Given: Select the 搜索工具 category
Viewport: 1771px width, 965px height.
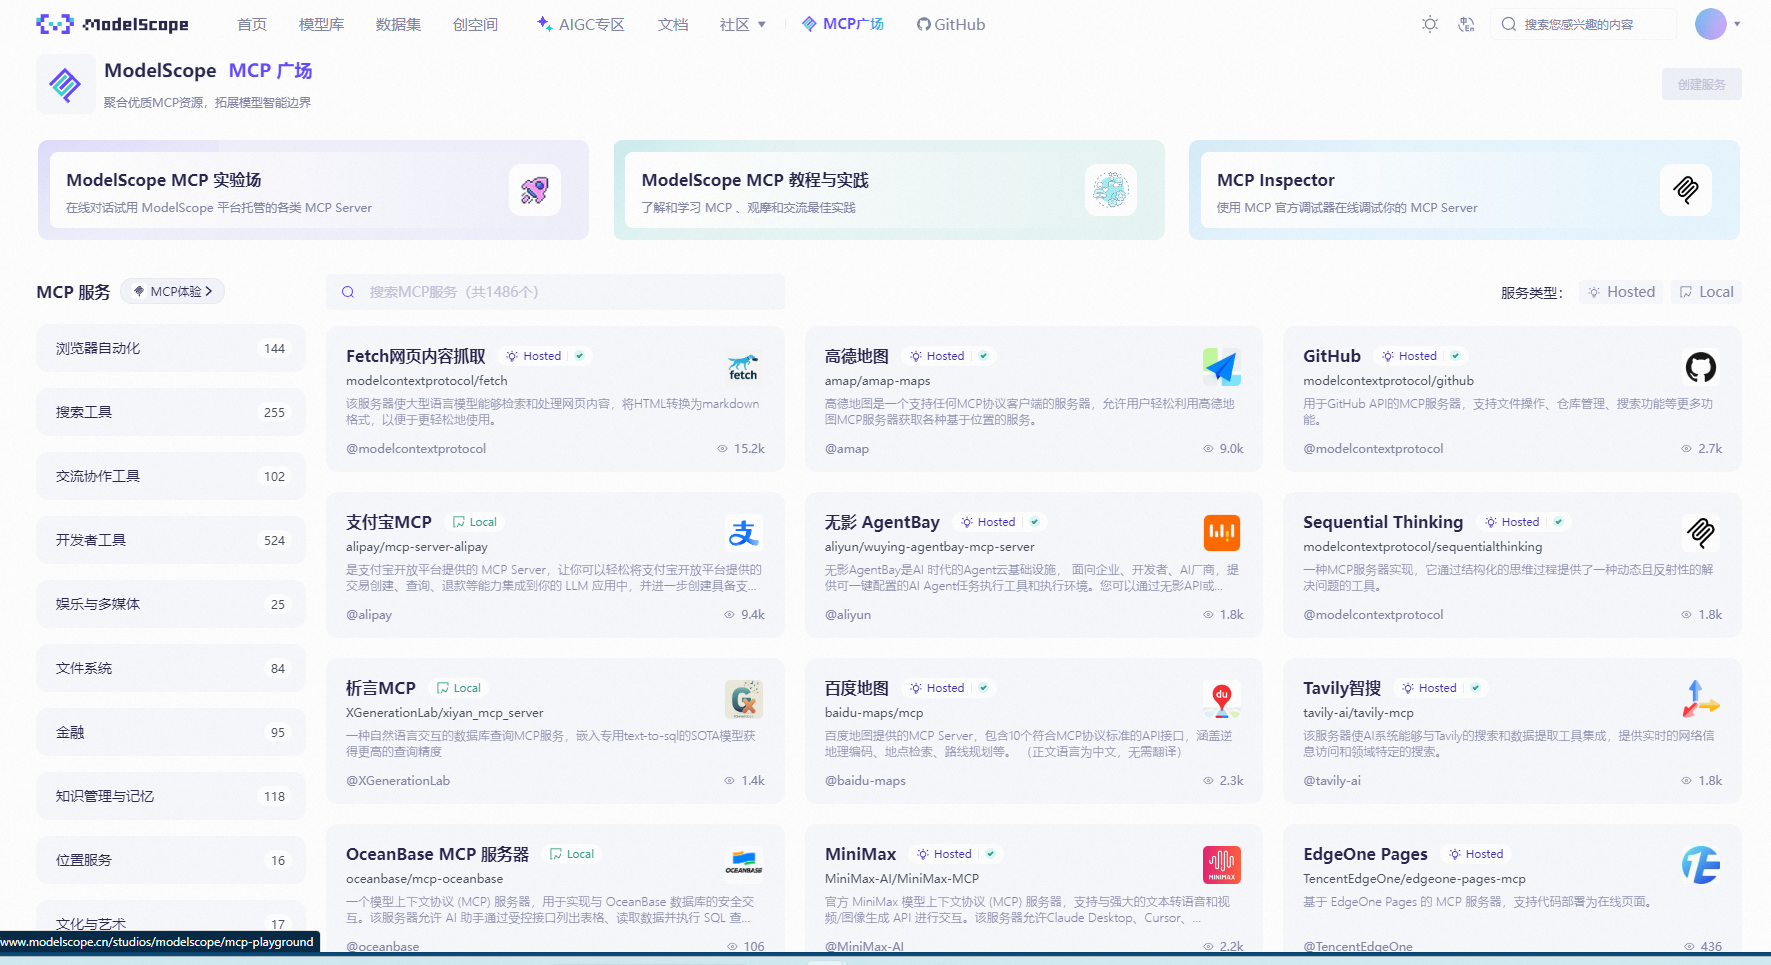Looking at the screenshot, I should [x=171, y=412].
